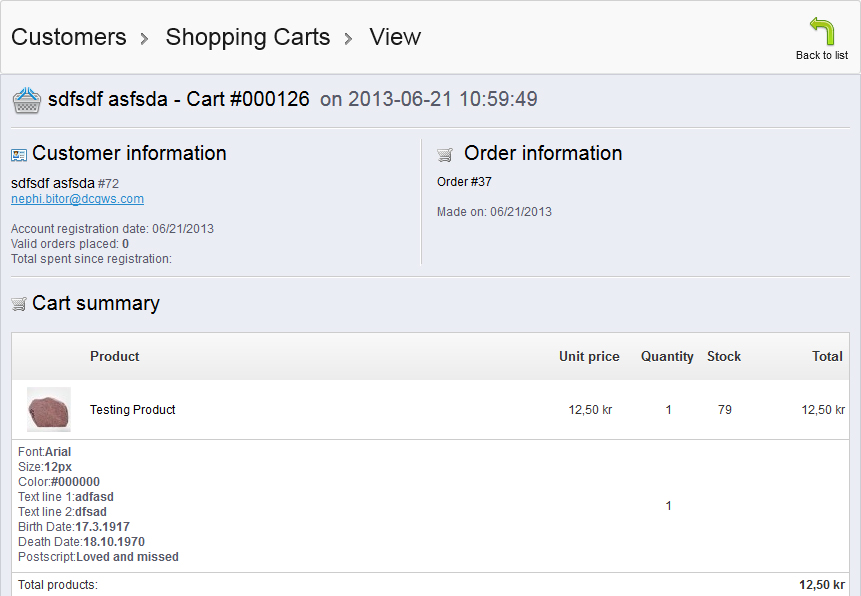Click the Customer information card icon
861x596 pixels.
(x=19, y=155)
